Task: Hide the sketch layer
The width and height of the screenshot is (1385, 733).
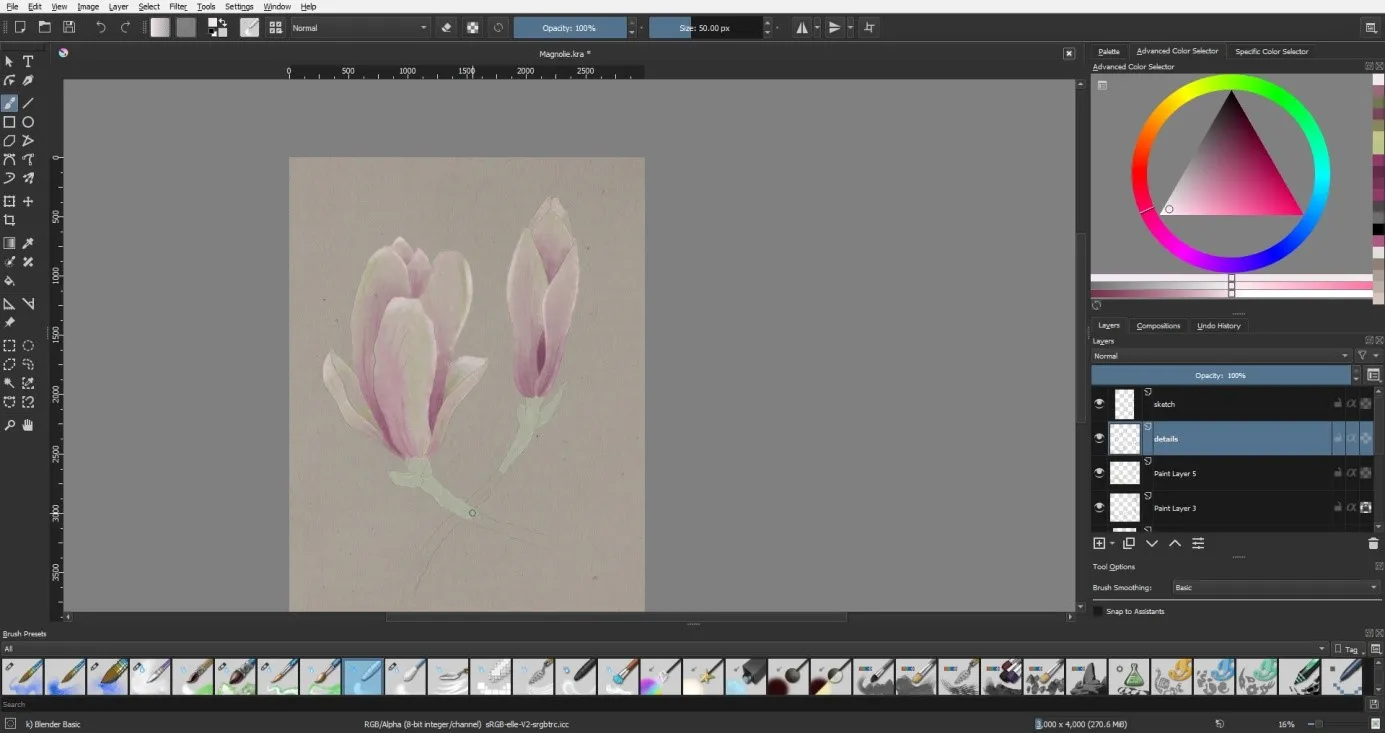Action: pyautogui.click(x=1099, y=404)
